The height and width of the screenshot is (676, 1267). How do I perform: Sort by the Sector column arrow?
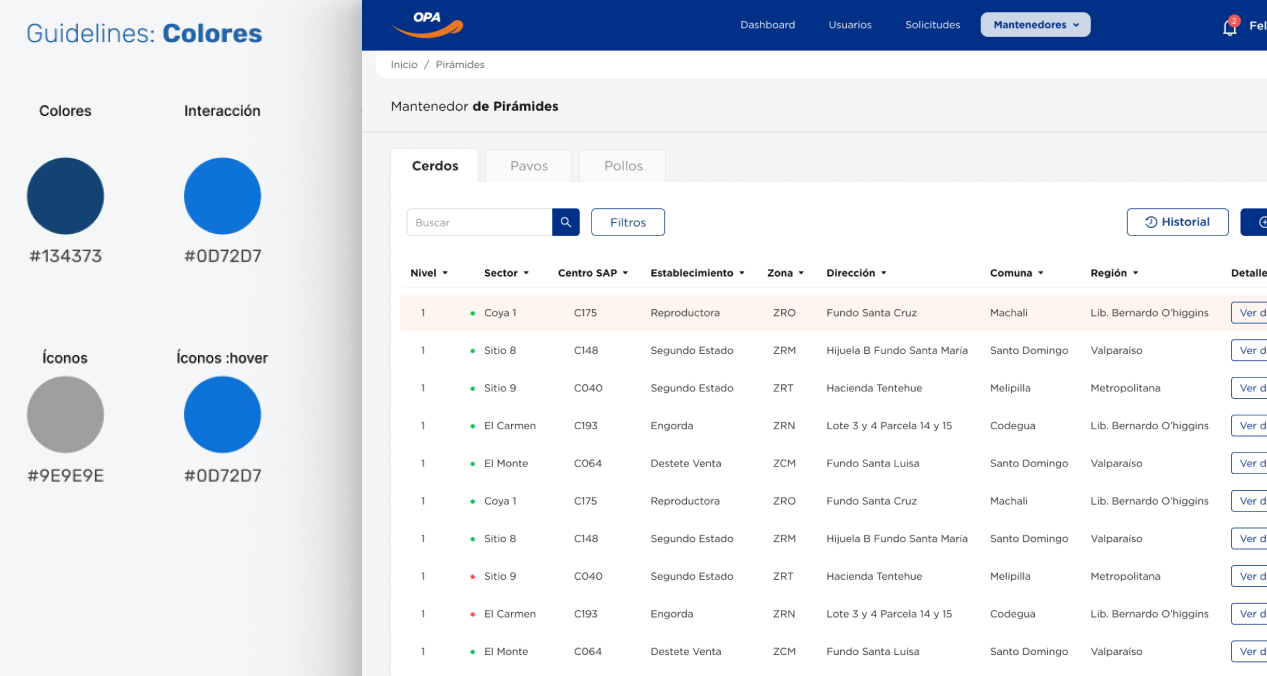526,273
